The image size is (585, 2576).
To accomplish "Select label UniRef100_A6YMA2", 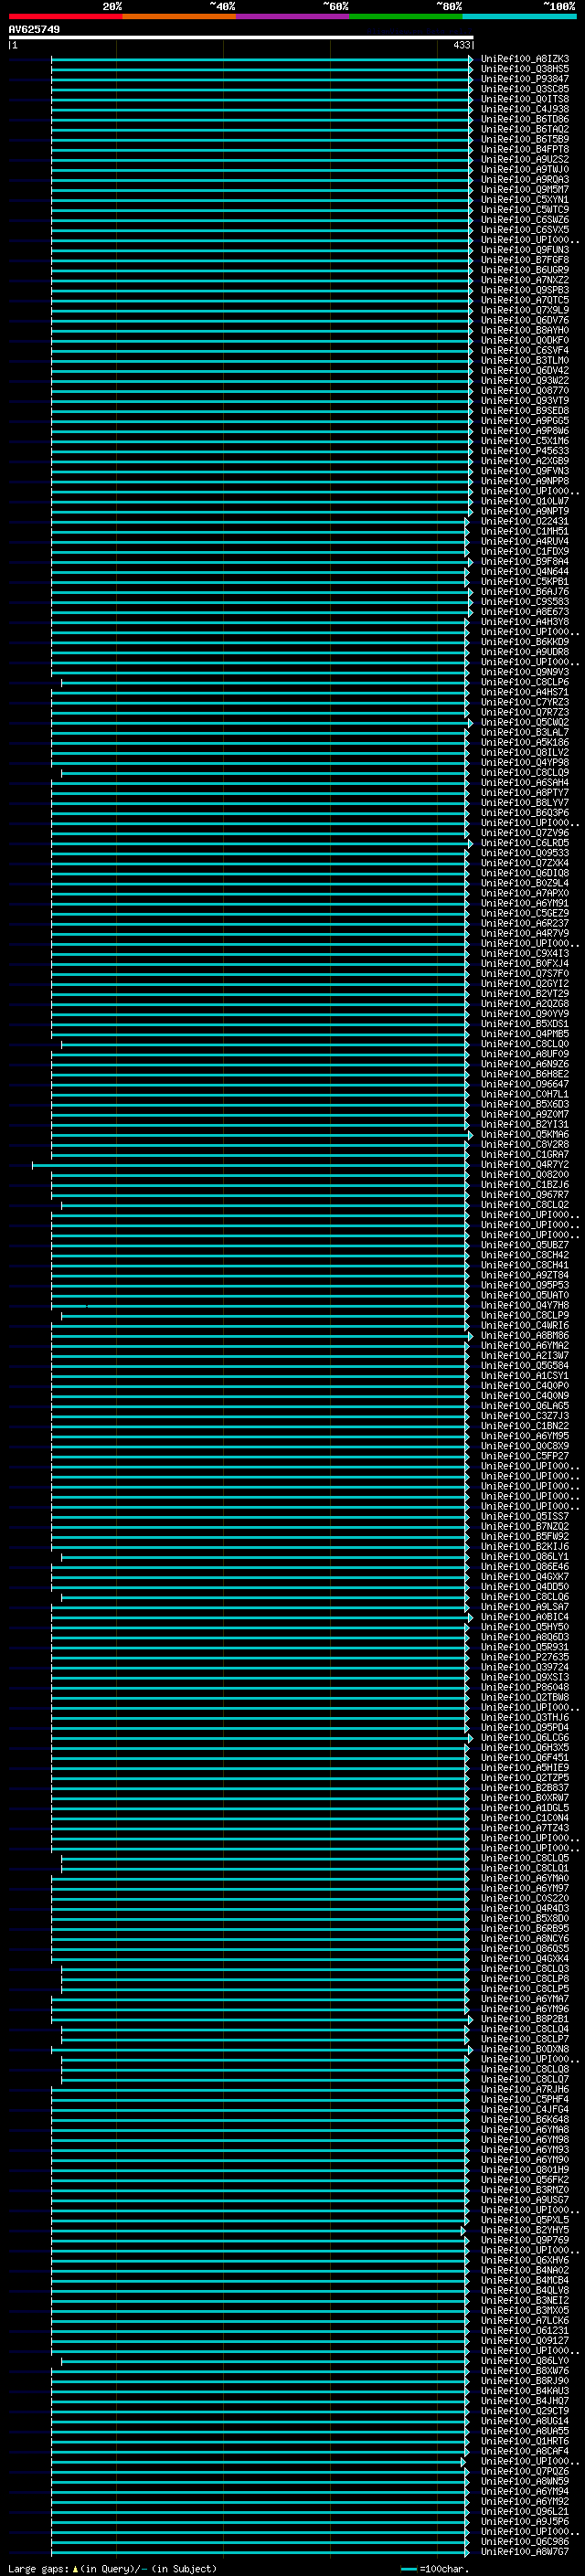I will 525,1346.
